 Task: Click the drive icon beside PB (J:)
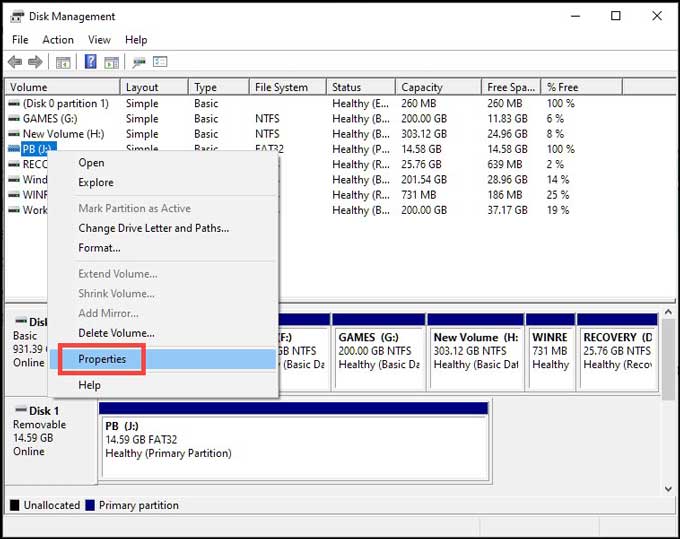point(14,149)
